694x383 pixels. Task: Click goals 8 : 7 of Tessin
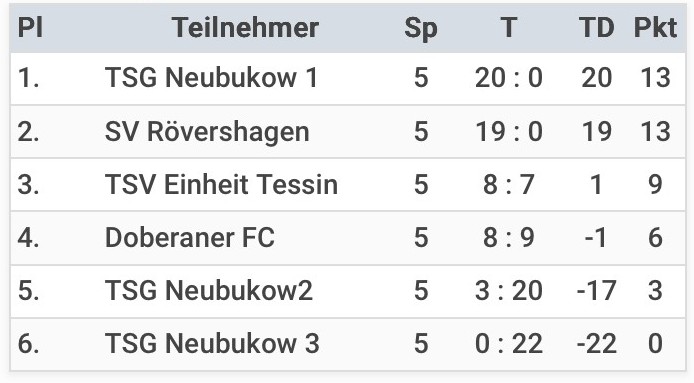click(x=509, y=185)
